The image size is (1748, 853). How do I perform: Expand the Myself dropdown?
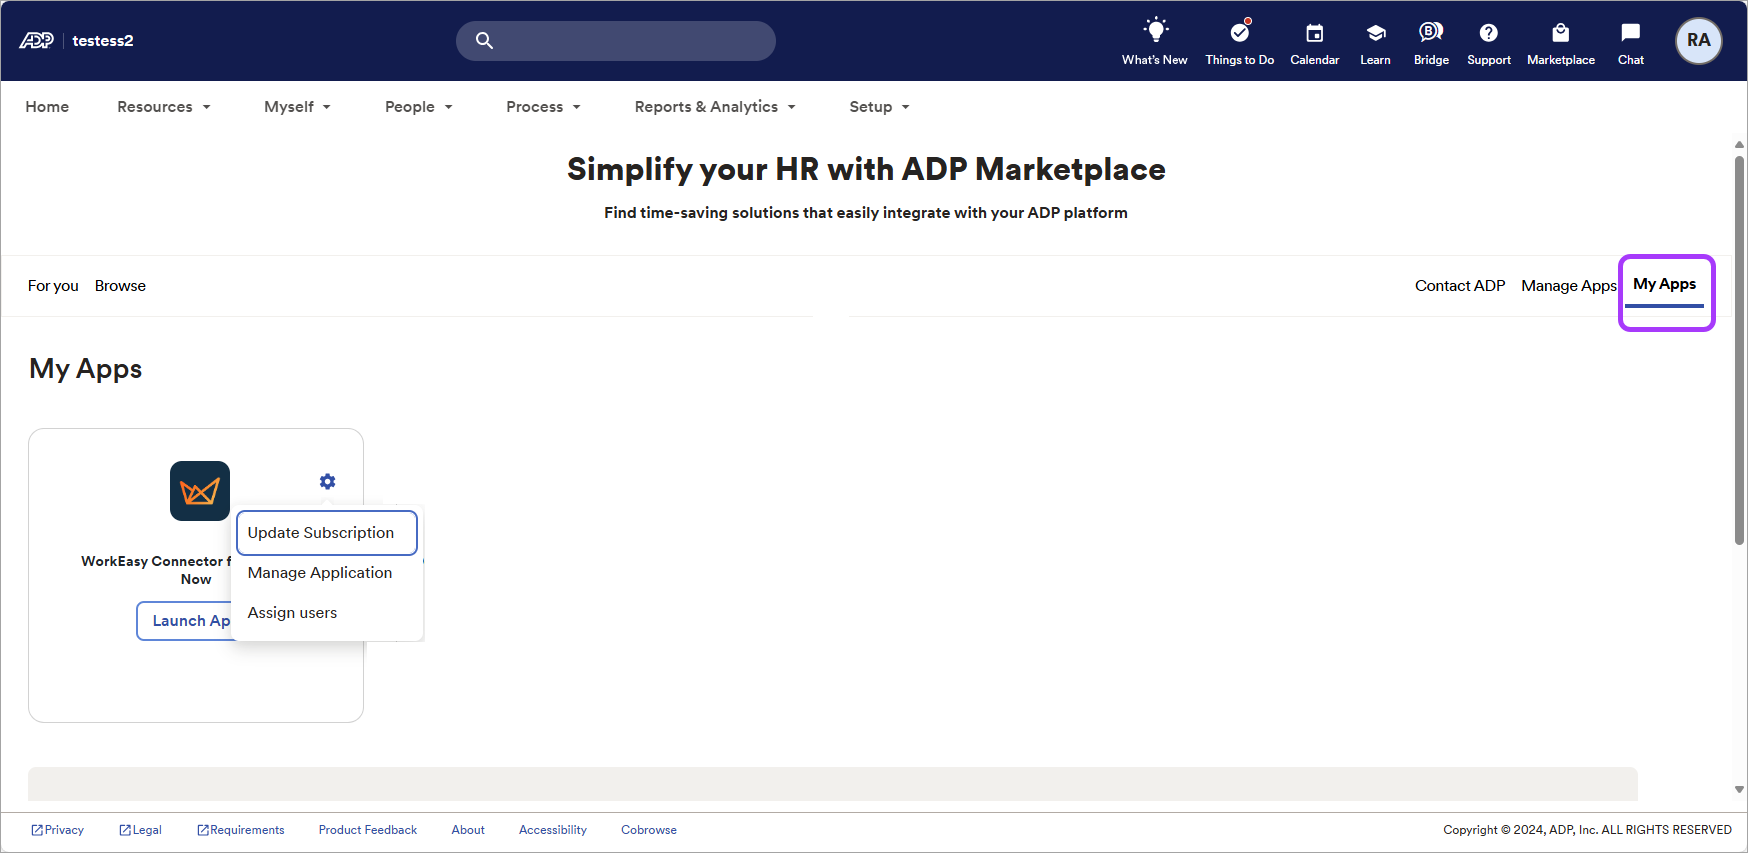[298, 107]
